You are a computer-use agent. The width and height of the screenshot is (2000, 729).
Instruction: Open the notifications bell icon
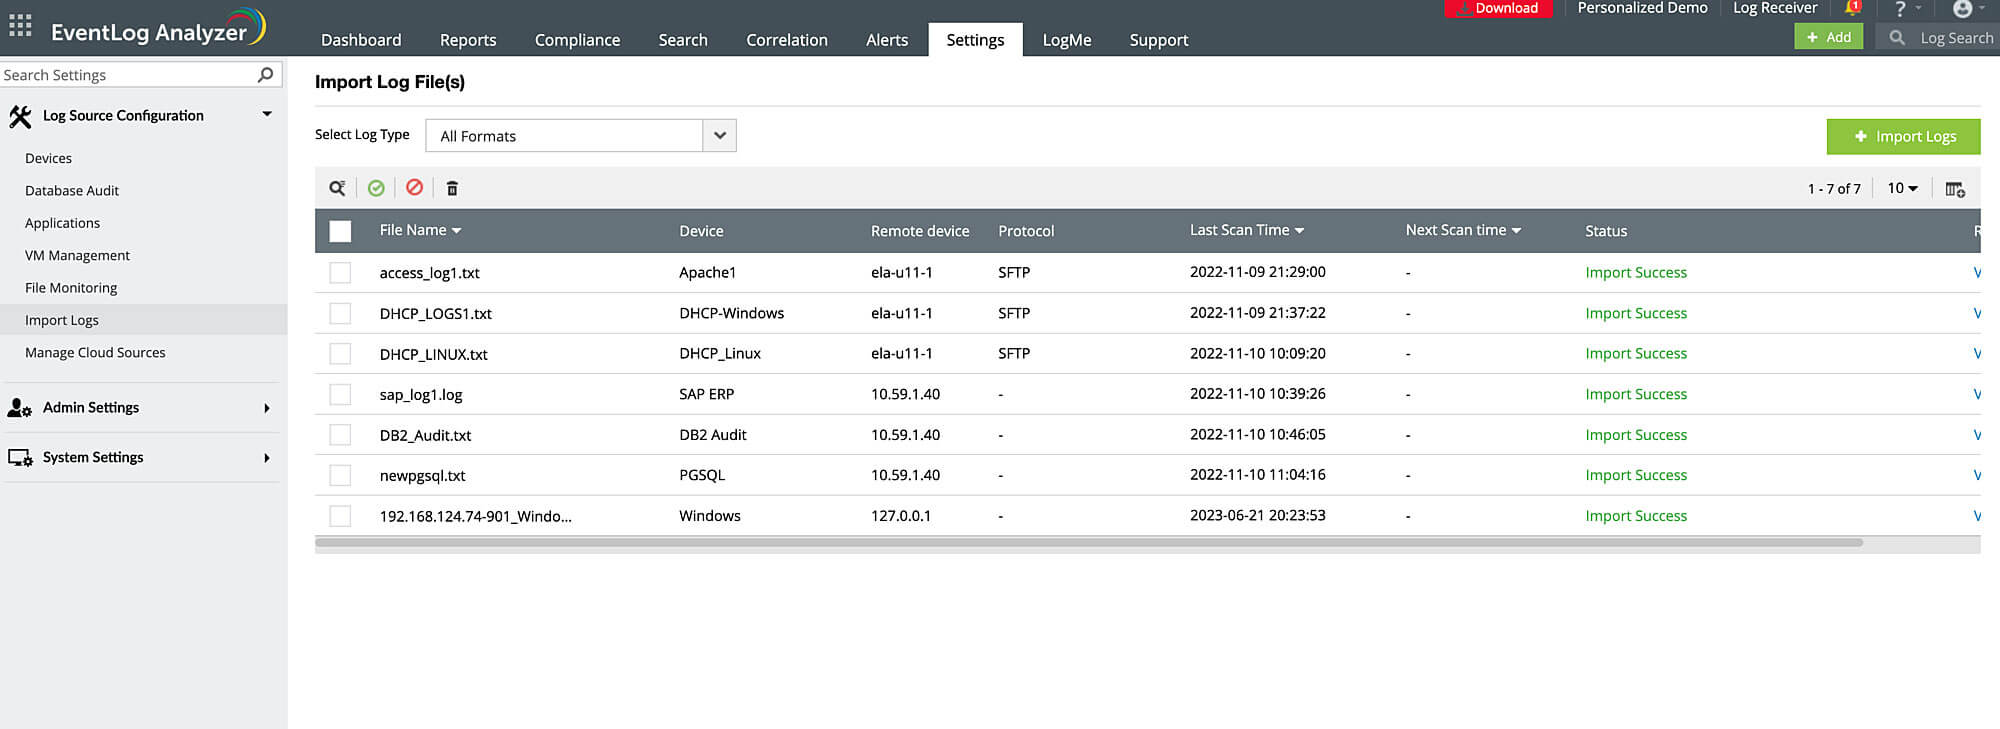click(1852, 8)
